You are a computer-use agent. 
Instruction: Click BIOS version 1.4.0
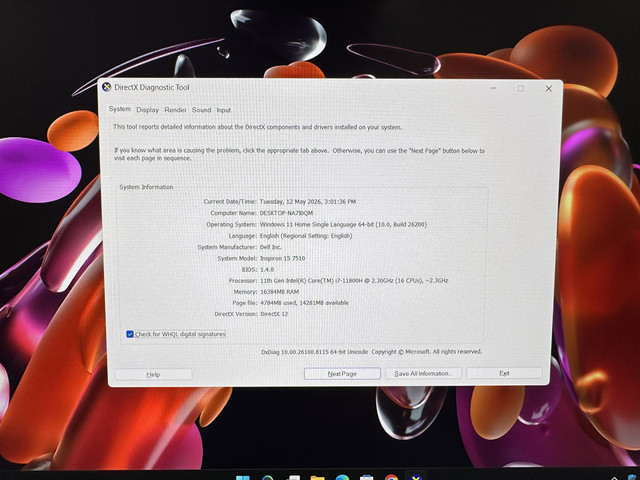tap(267, 270)
